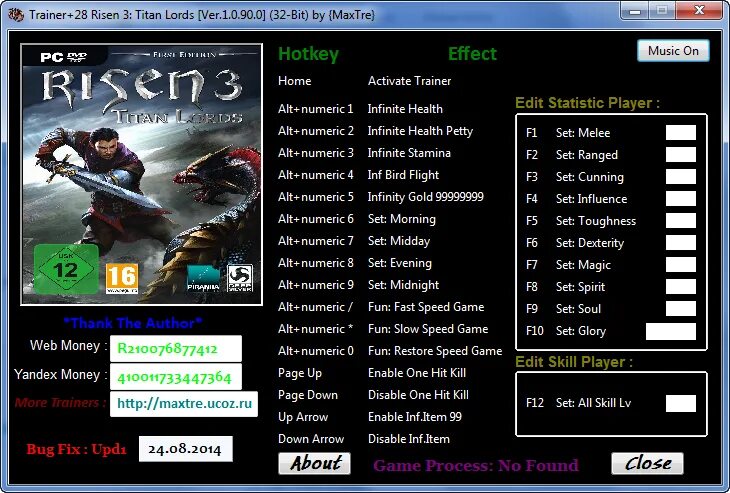Click the Close button at bottom
Viewport: 730px width, 493px height.
pyautogui.click(x=647, y=463)
